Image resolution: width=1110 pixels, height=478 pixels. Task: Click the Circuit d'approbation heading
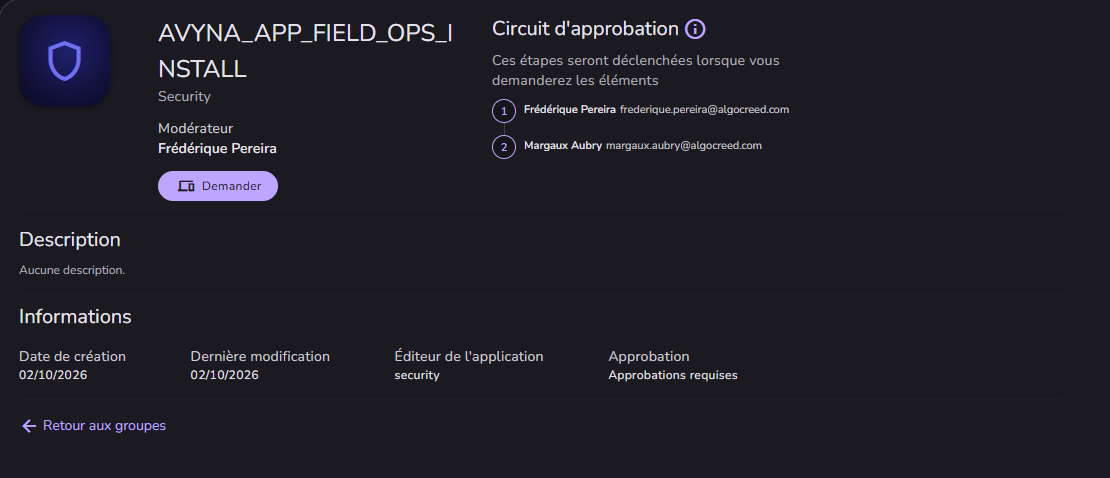click(x=585, y=29)
